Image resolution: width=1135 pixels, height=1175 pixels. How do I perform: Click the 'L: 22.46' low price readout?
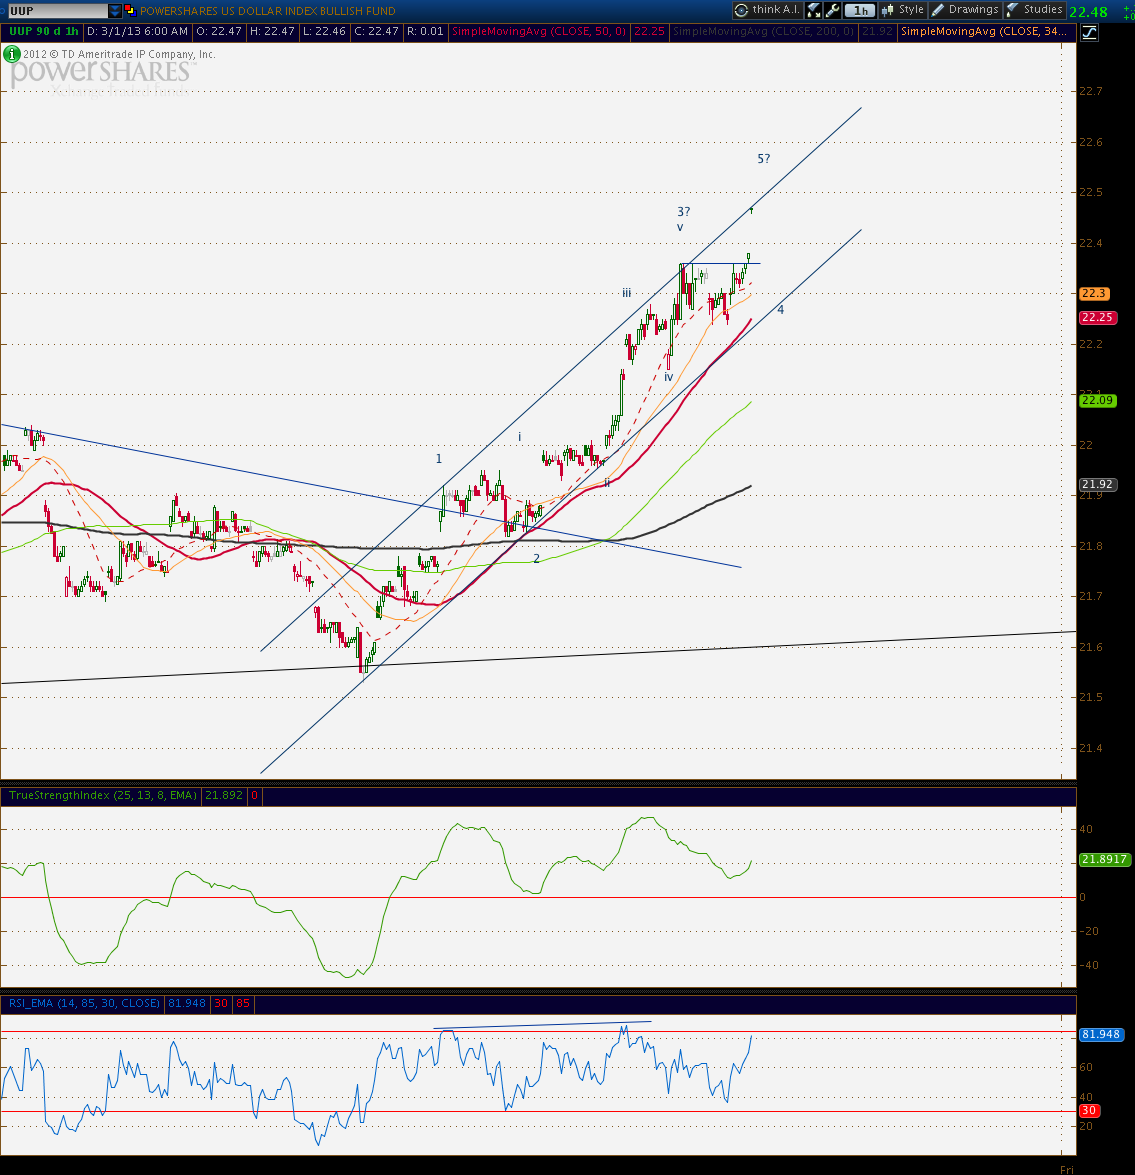(324, 31)
